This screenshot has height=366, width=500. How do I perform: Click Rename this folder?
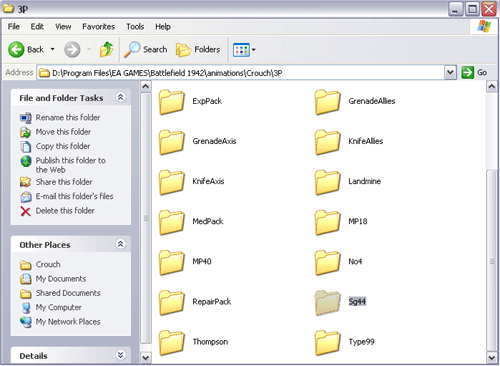(x=68, y=117)
